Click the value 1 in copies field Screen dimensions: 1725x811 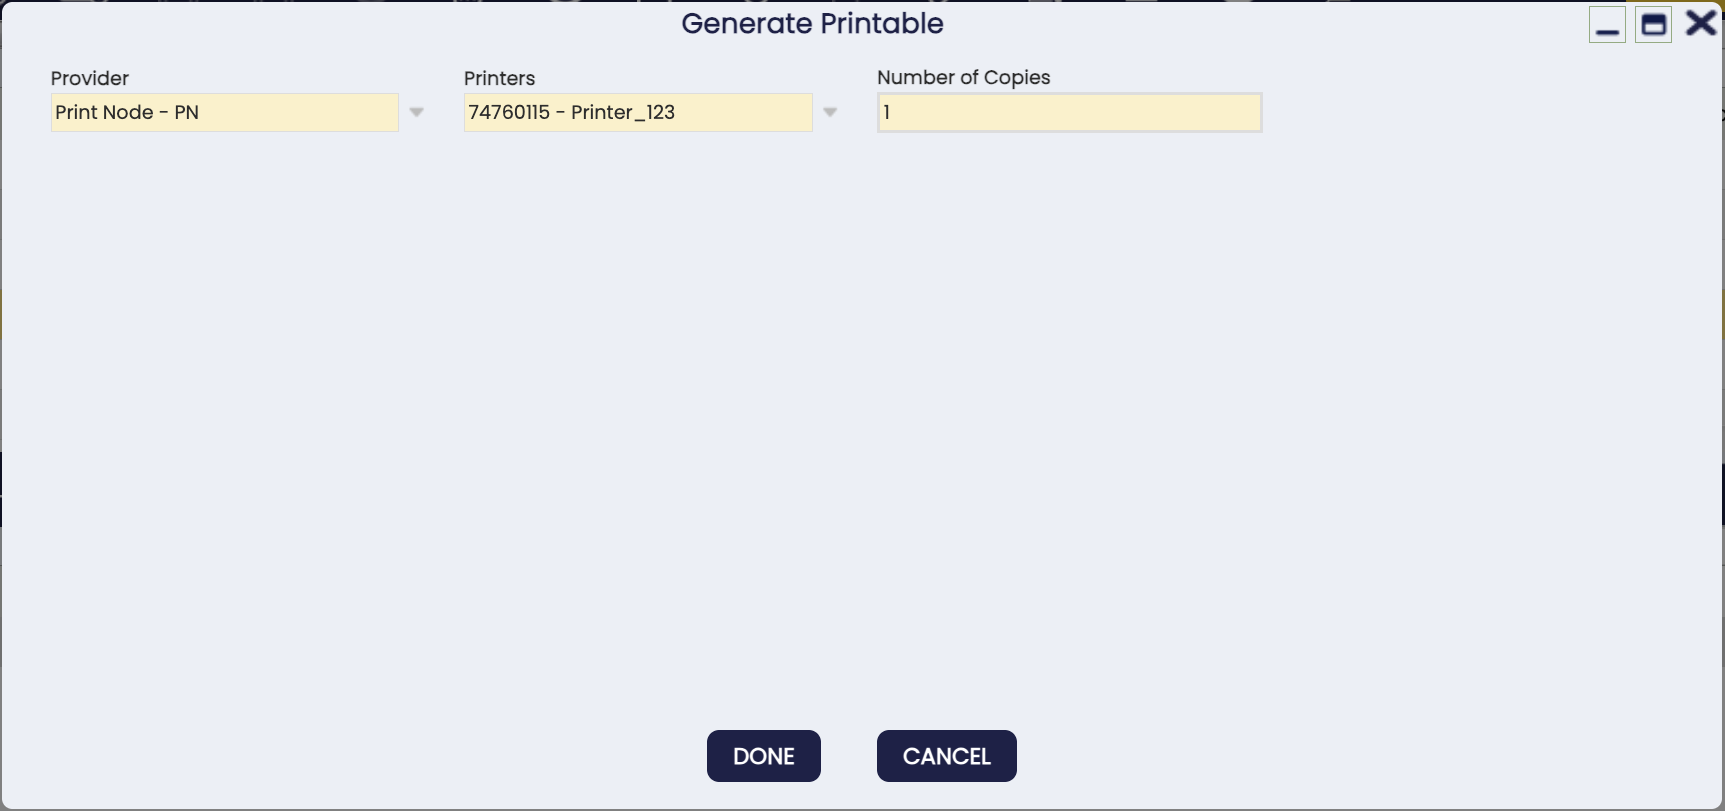[x=887, y=112]
